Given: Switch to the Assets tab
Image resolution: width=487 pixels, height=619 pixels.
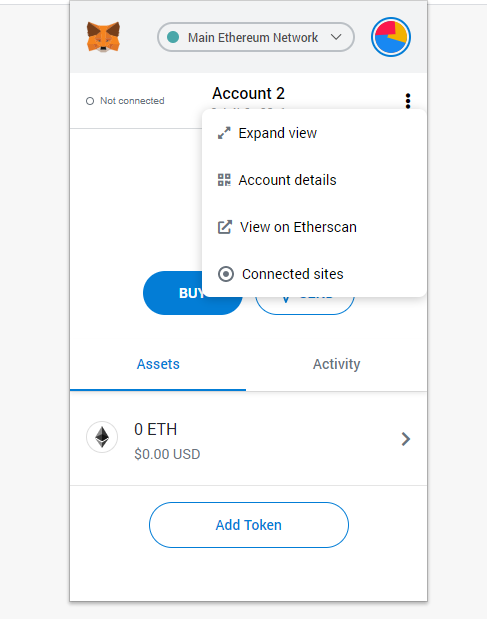Looking at the screenshot, I should (158, 364).
